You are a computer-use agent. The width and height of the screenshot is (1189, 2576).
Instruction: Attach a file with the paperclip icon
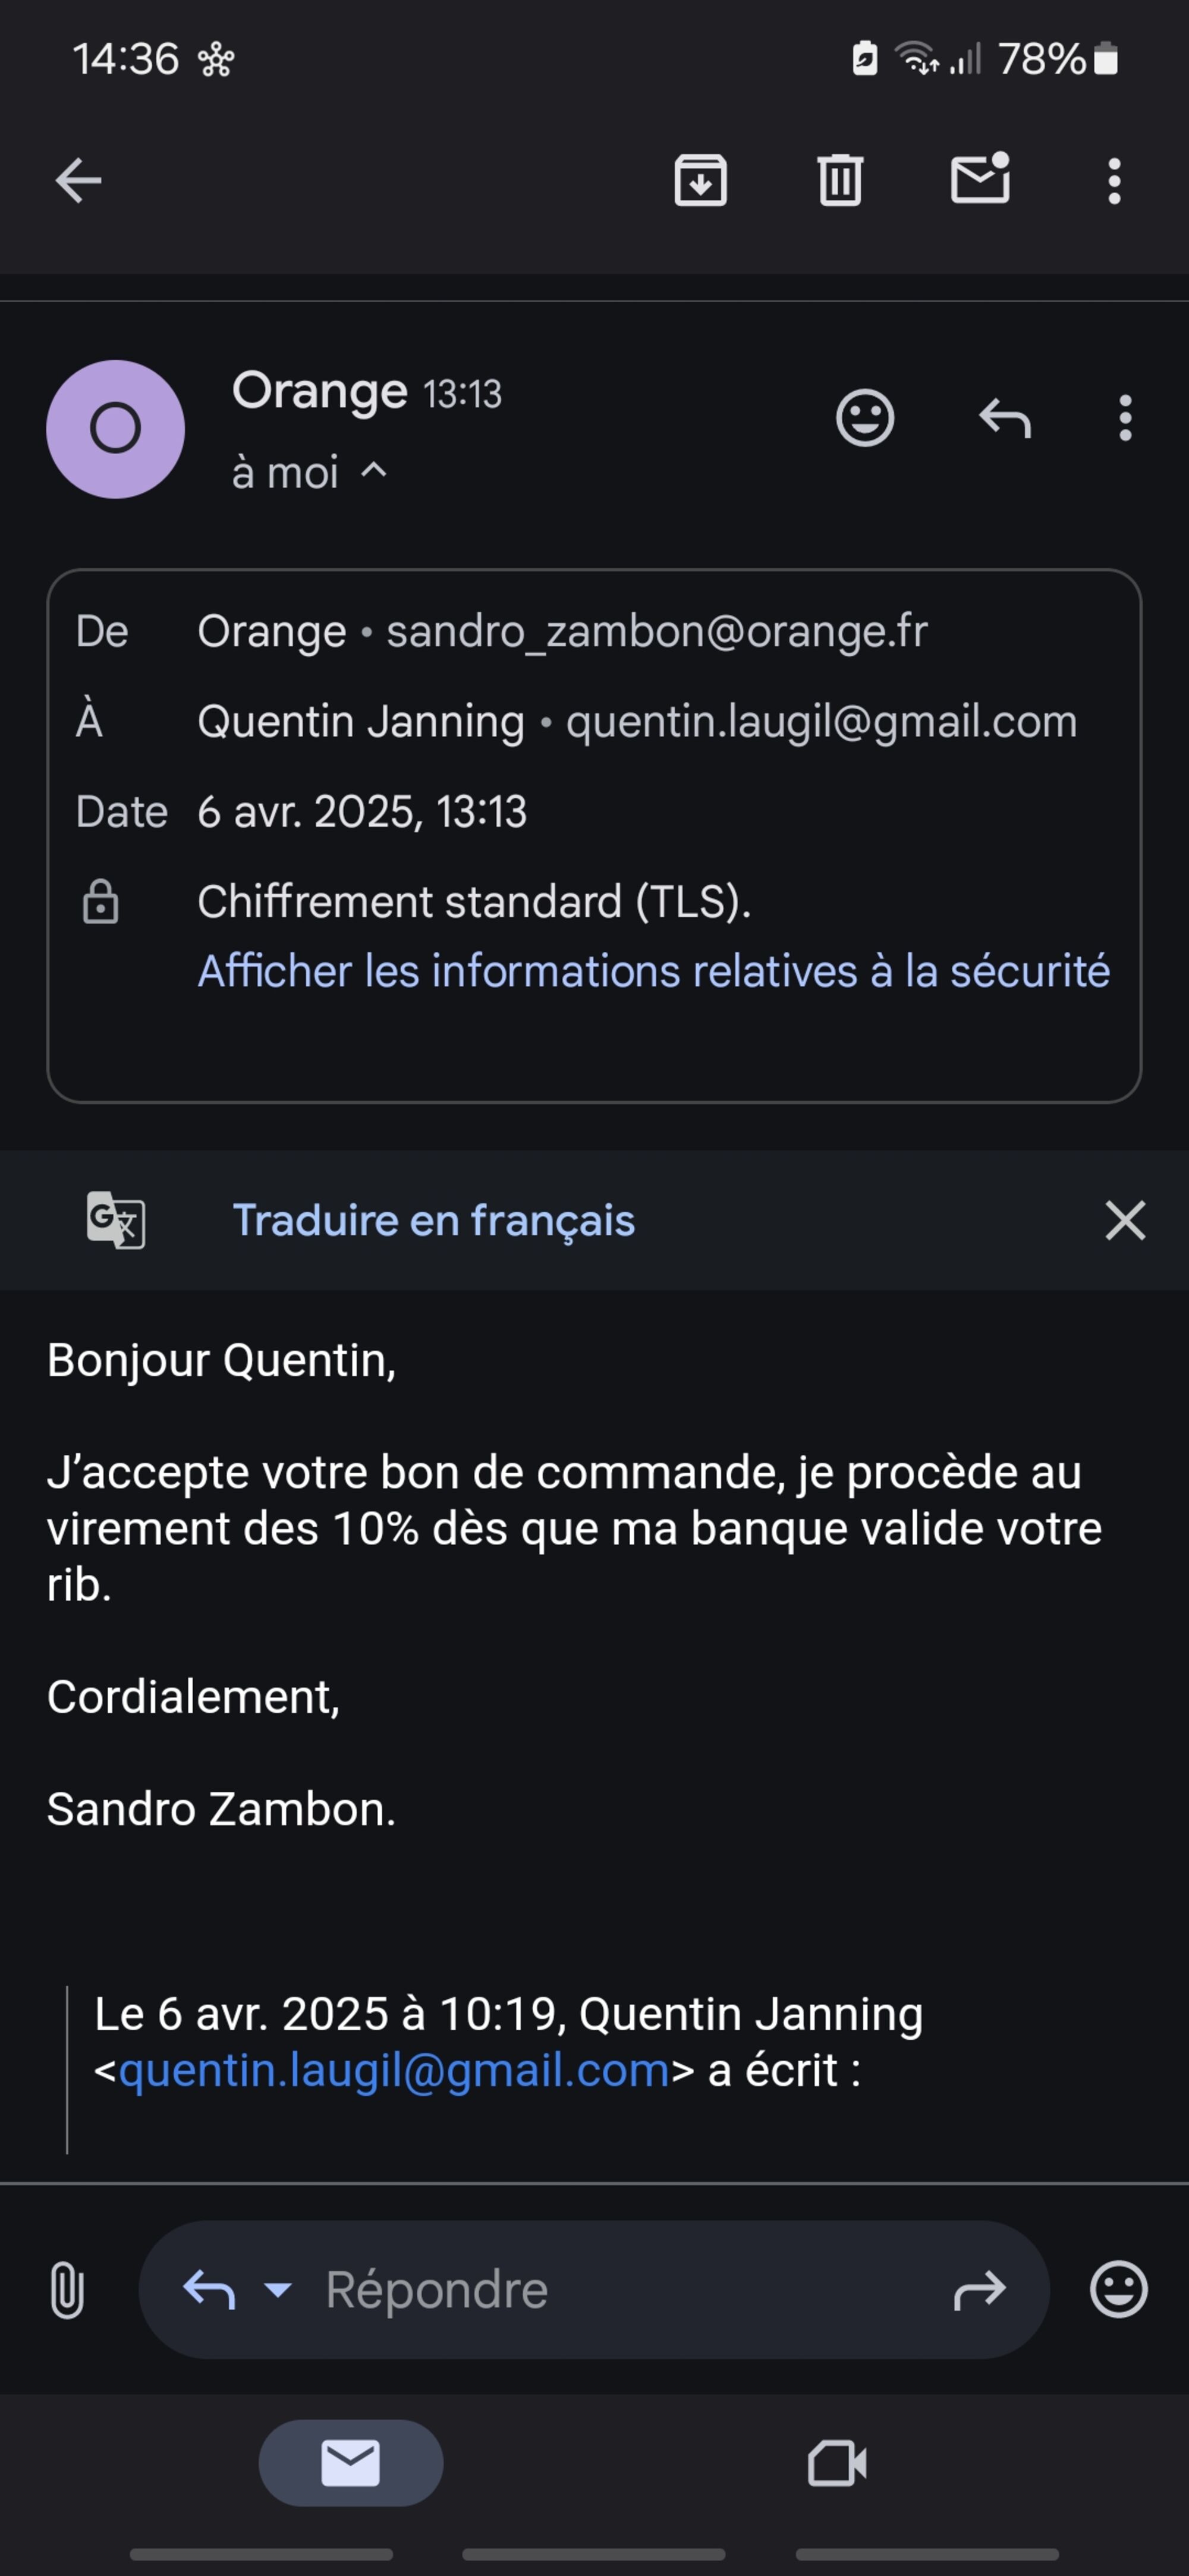[x=66, y=2290]
